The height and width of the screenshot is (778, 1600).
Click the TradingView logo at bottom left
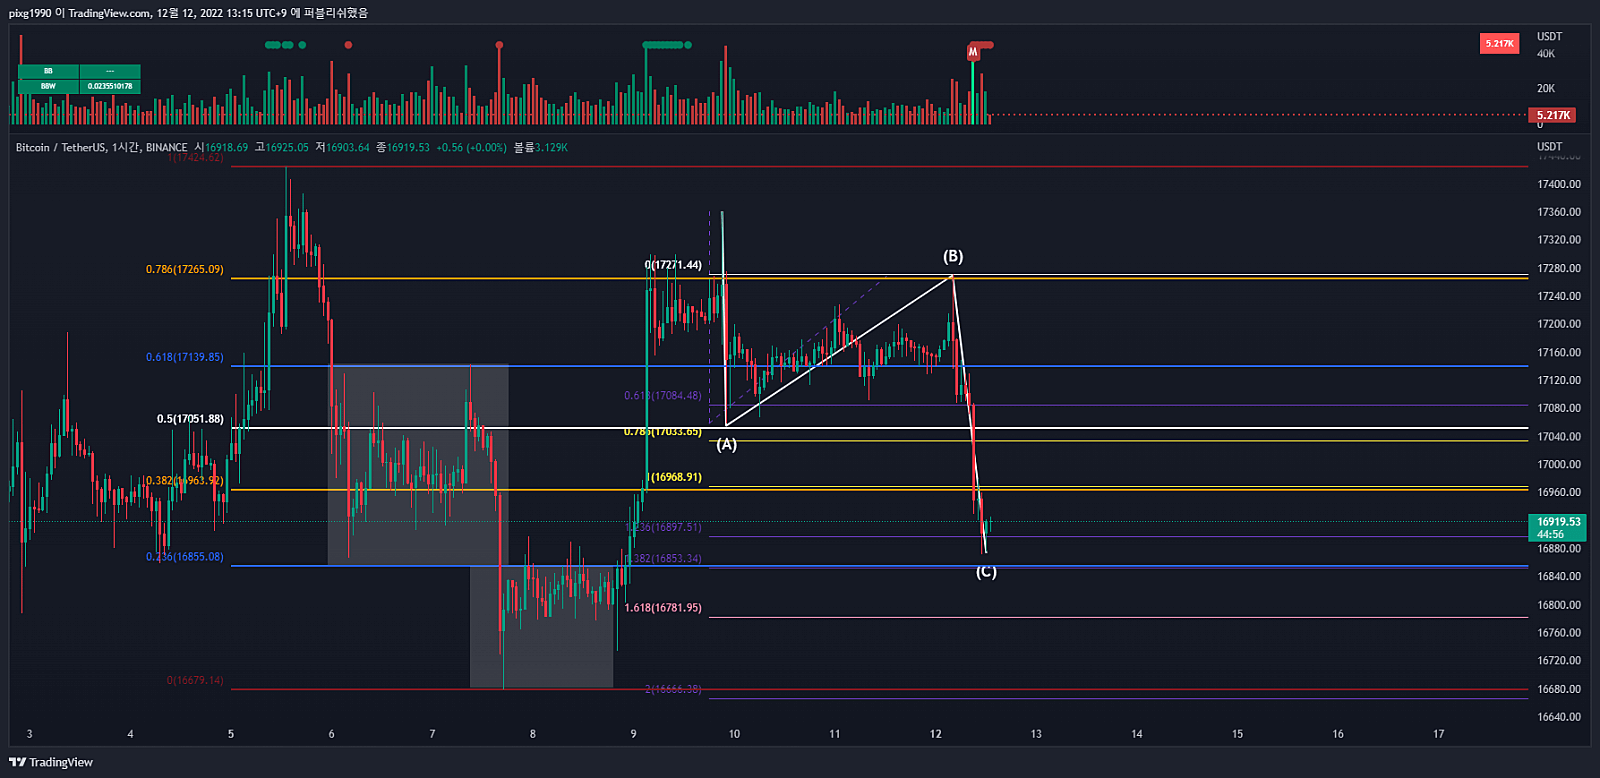(x=51, y=762)
